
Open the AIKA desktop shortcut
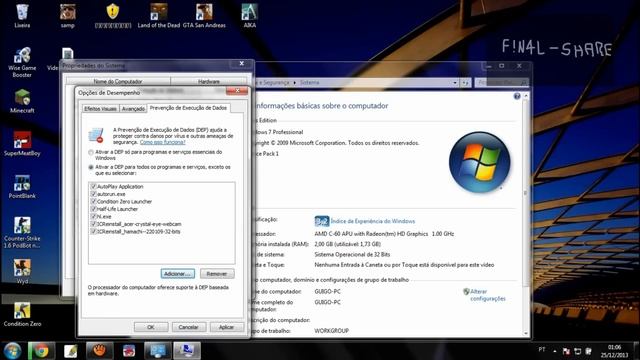249,16
